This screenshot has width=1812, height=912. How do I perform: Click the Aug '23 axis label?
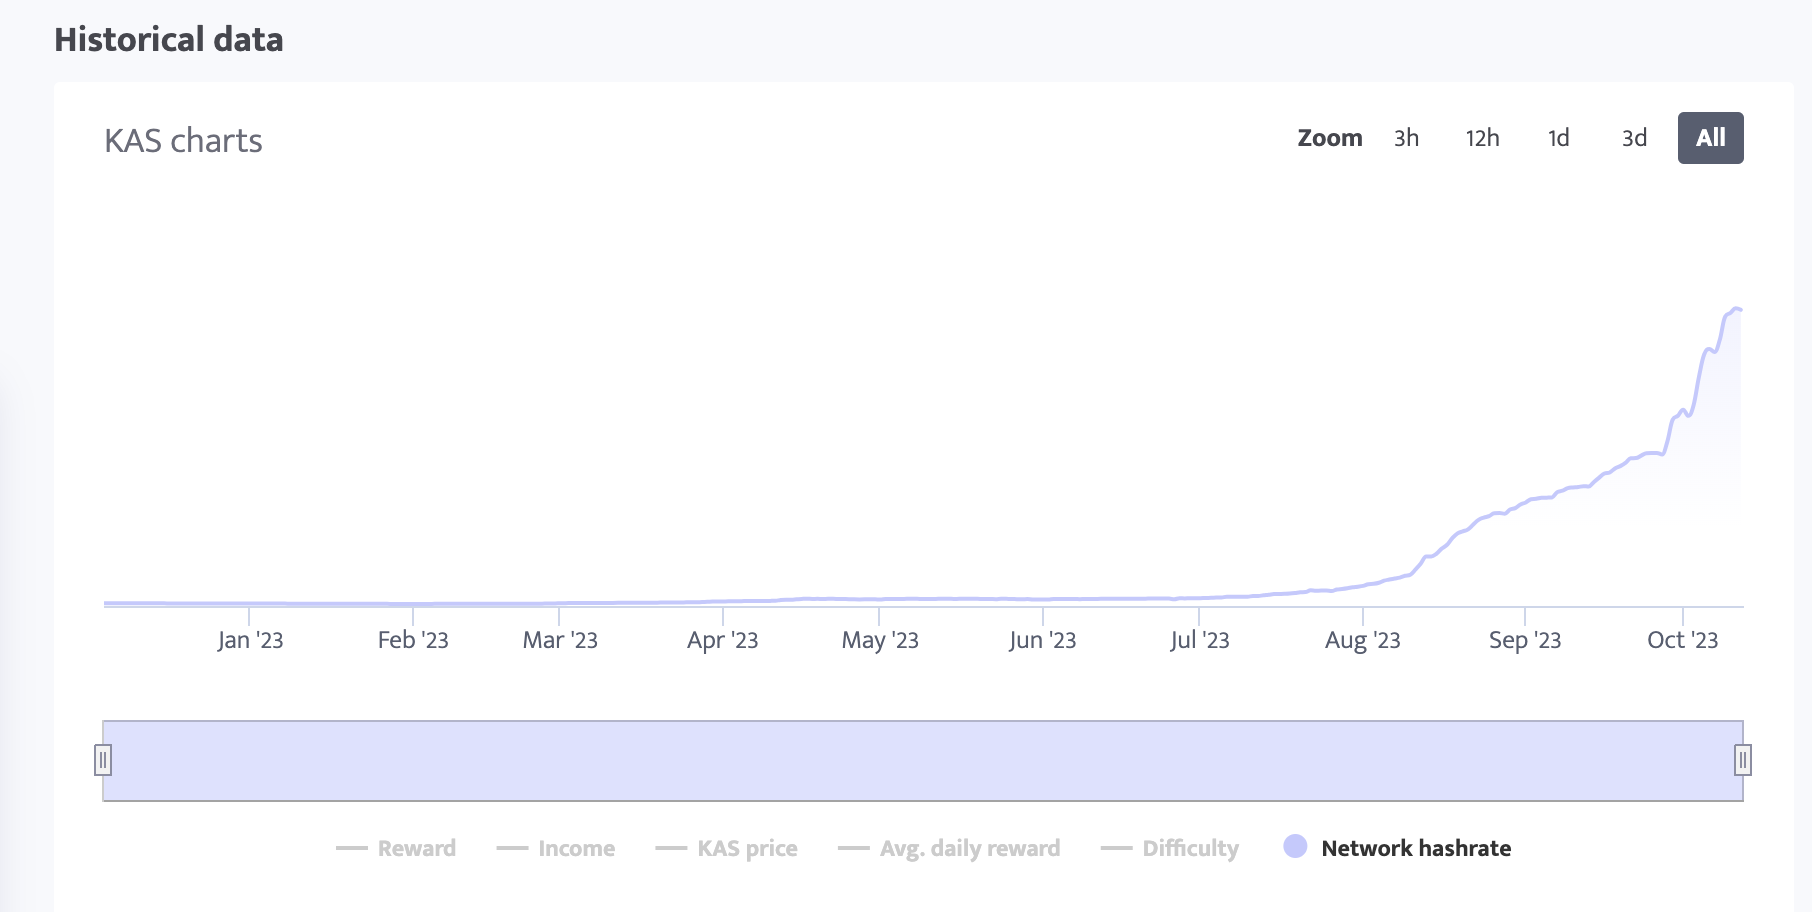click(1362, 640)
